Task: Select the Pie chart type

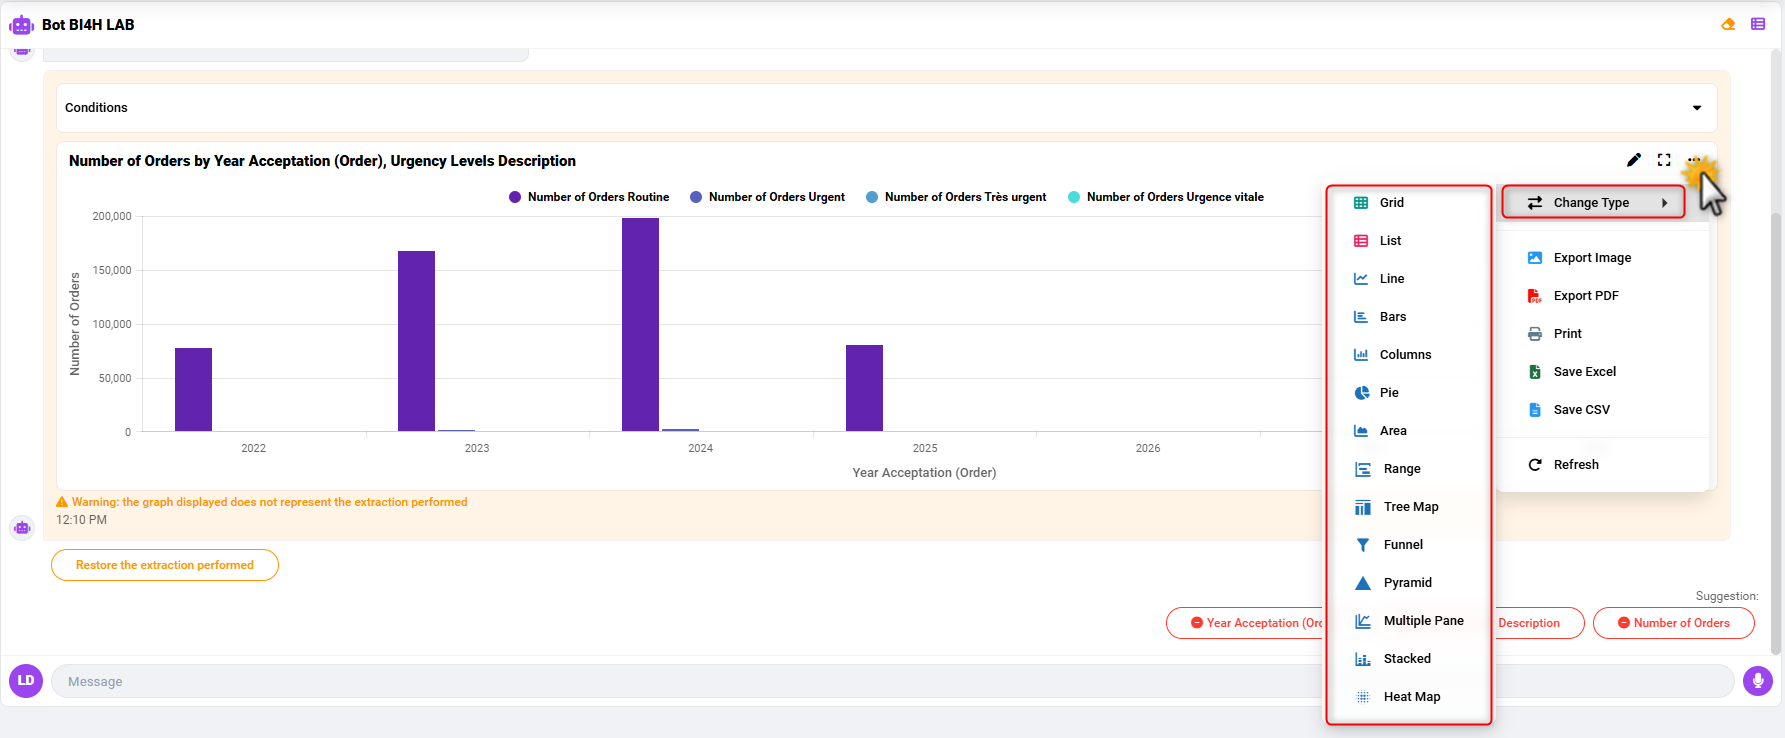Action: (x=1389, y=393)
